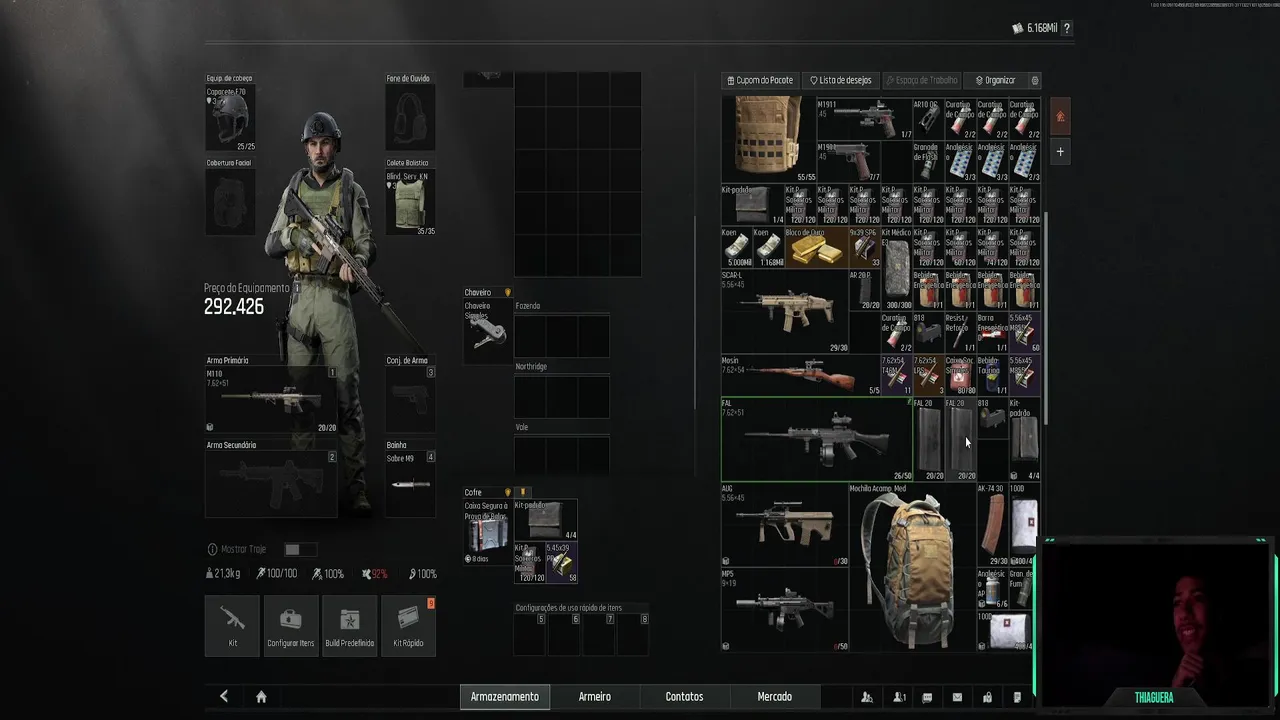This screenshot has width=1280, height=720.
Task: Select the Koen 5.000Mil cash stack
Action: coord(737,247)
